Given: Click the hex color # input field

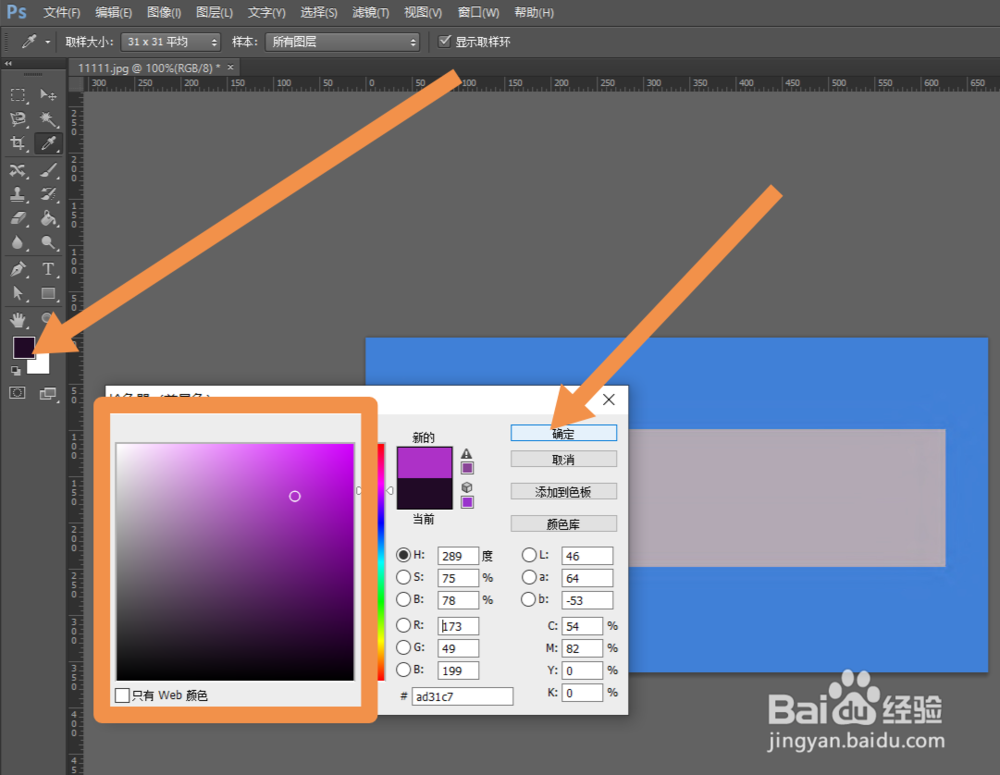Looking at the screenshot, I should point(462,696).
